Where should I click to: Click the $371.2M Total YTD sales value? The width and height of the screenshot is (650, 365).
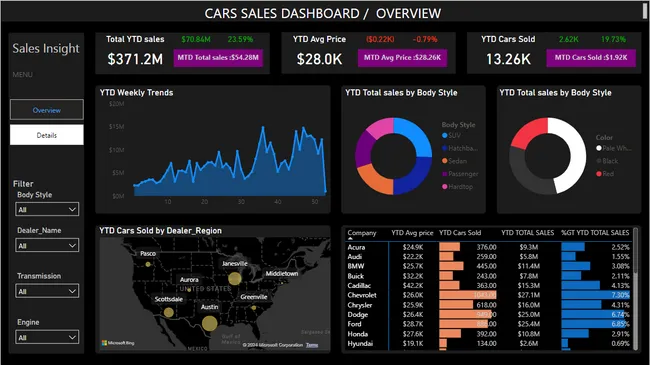[x=135, y=59]
